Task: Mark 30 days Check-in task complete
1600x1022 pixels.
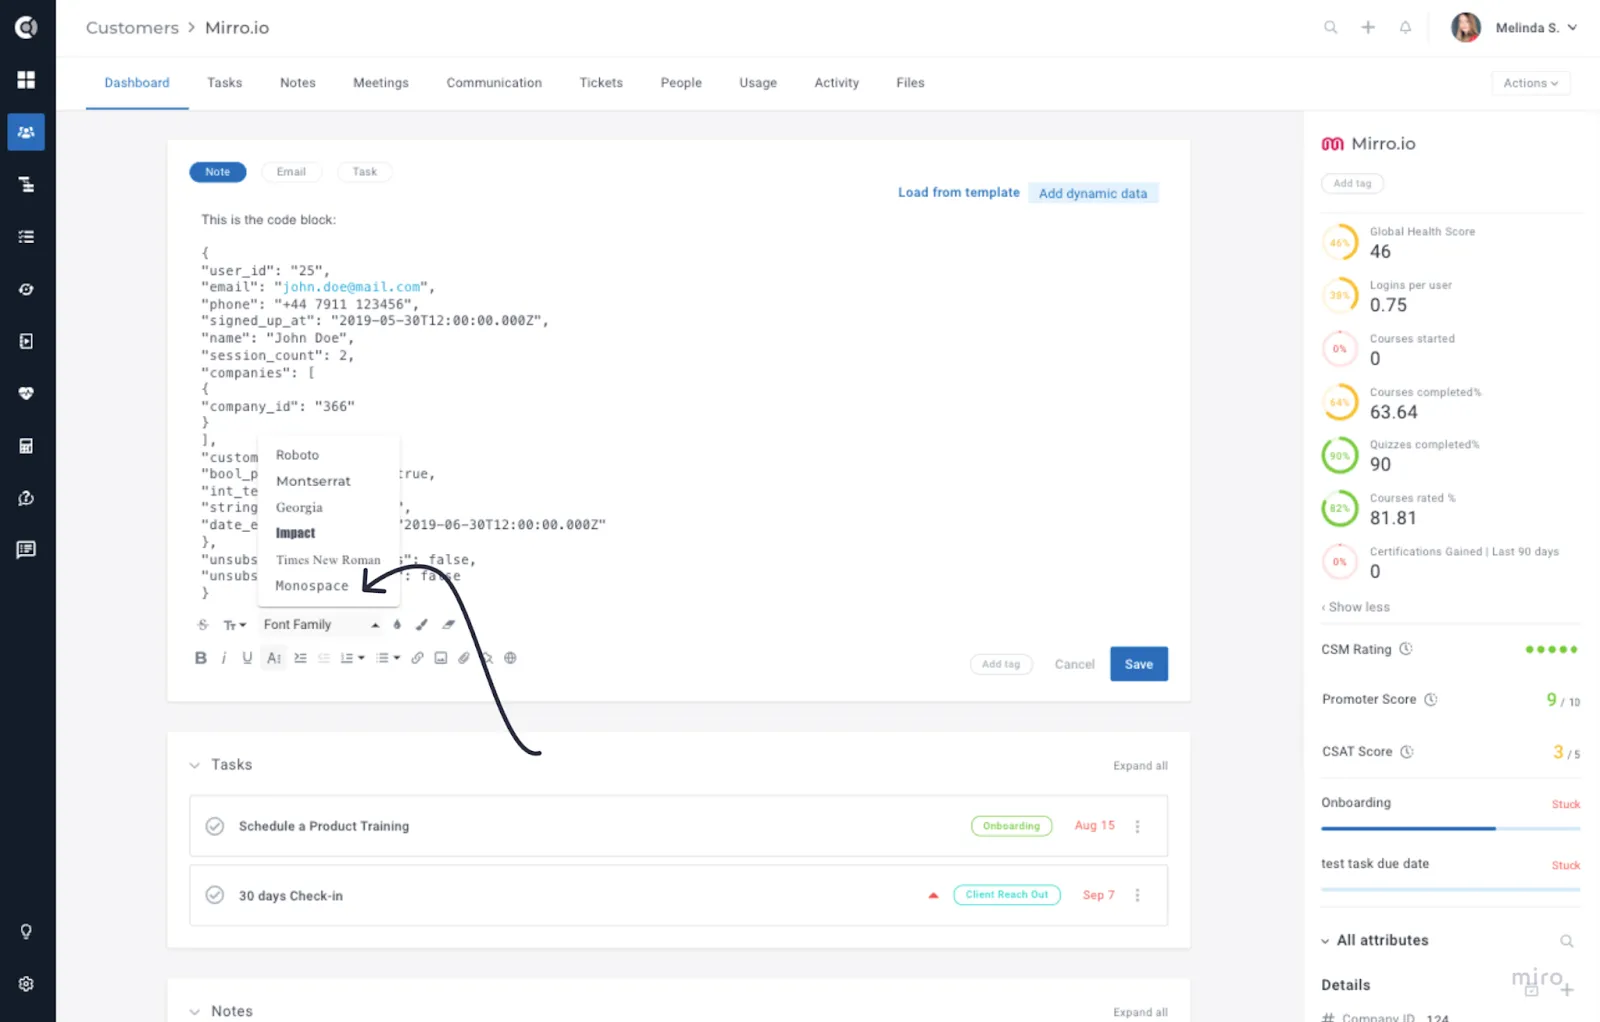Action: point(214,895)
